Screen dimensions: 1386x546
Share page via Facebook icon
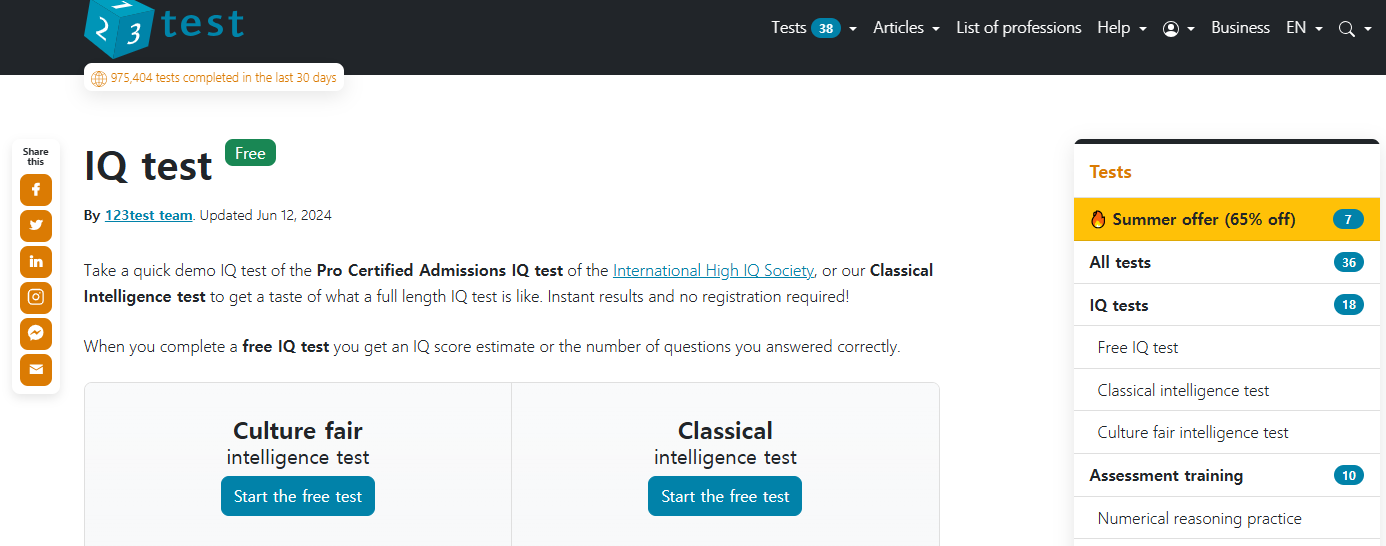36,190
